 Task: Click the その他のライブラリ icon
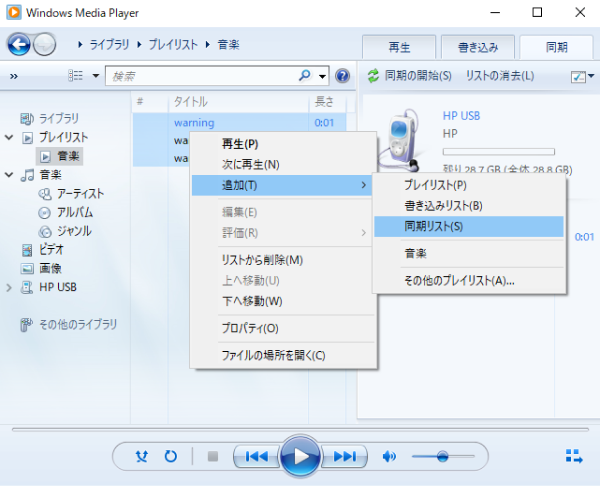26,325
